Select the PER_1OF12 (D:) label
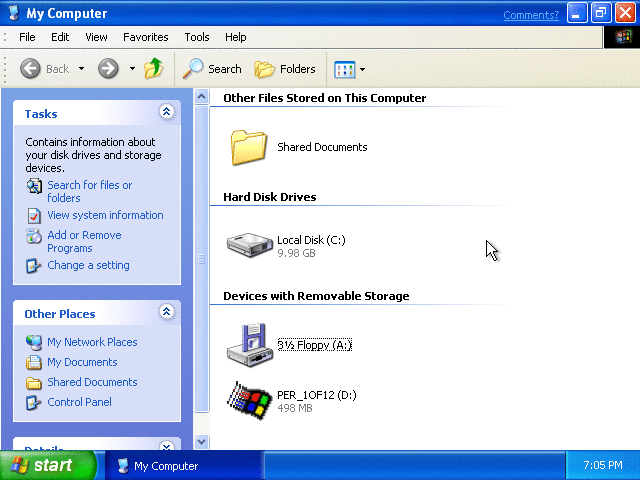 (317, 395)
